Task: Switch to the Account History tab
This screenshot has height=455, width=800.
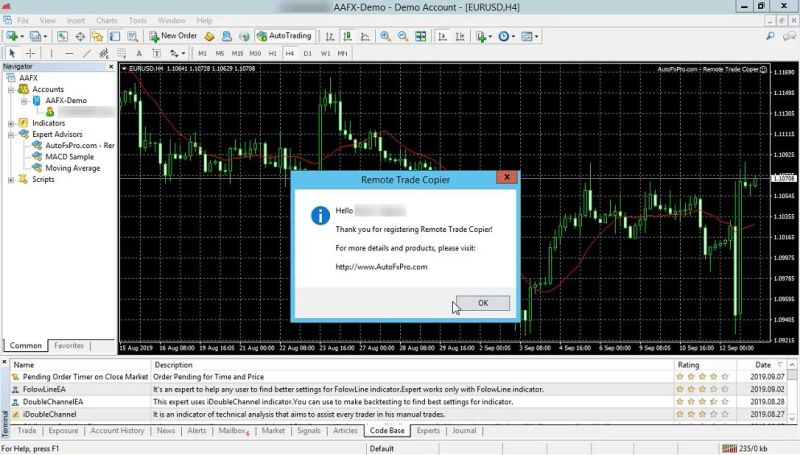Action: pos(117,431)
